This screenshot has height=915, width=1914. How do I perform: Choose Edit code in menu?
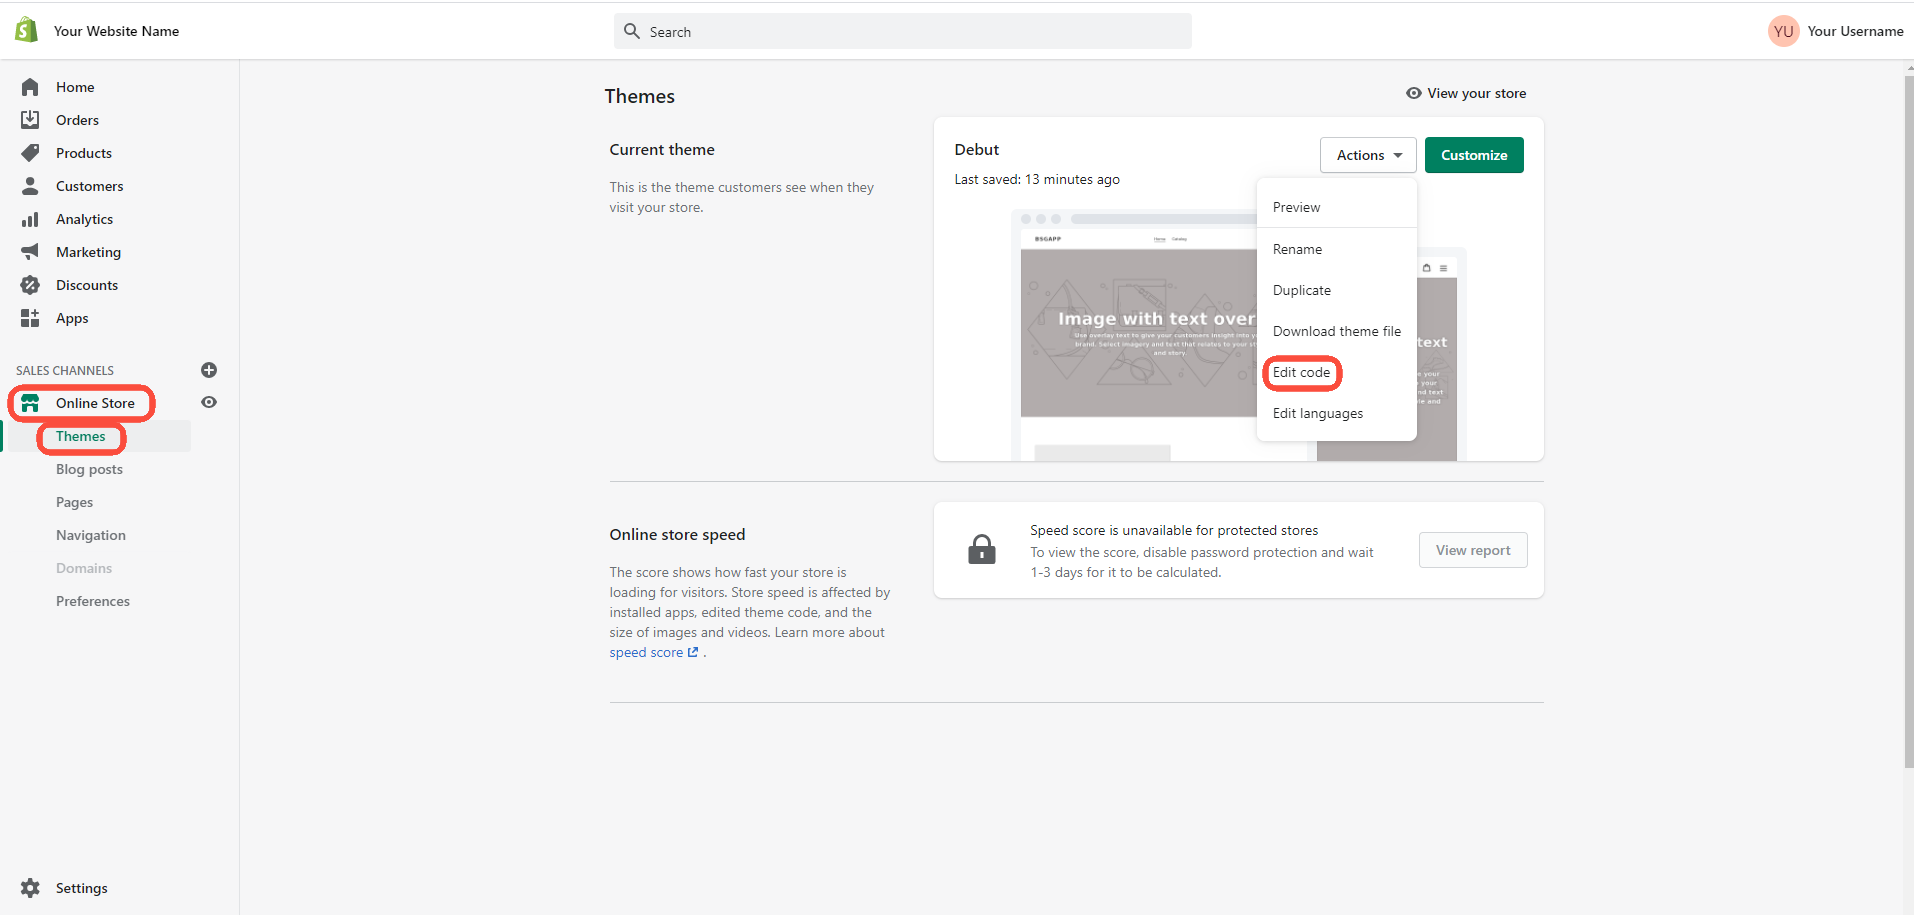pyautogui.click(x=1336, y=372)
